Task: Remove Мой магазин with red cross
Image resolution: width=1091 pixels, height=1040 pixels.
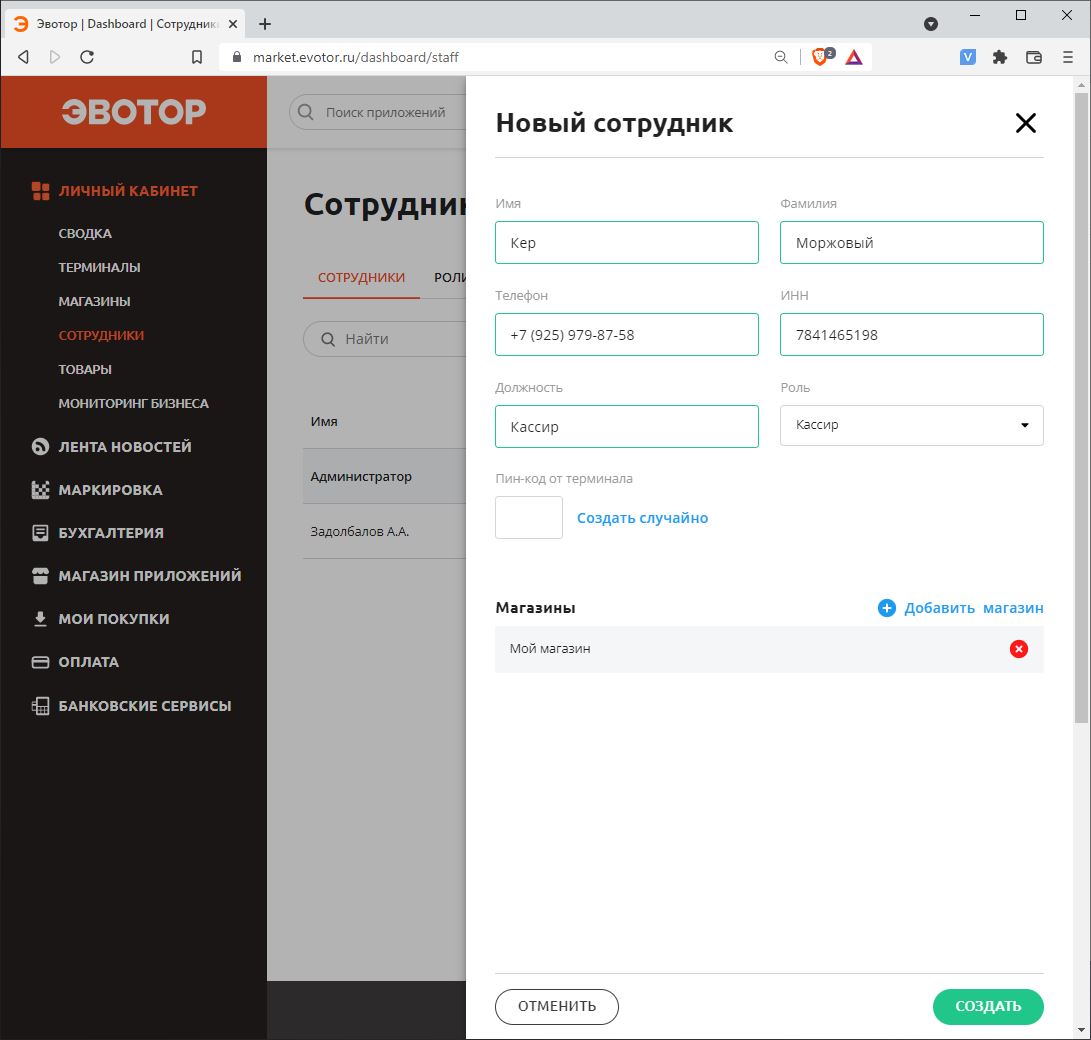Action: 1018,649
